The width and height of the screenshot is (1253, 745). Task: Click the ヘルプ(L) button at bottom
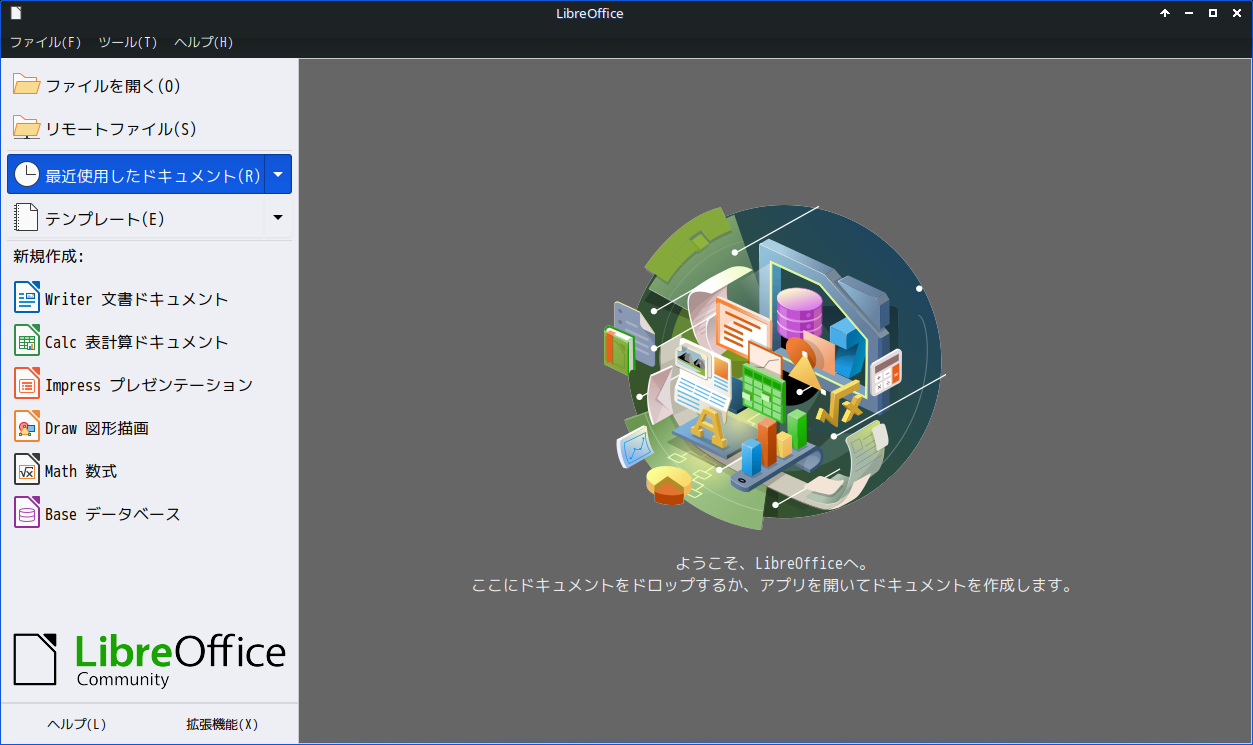click(x=77, y=724)
